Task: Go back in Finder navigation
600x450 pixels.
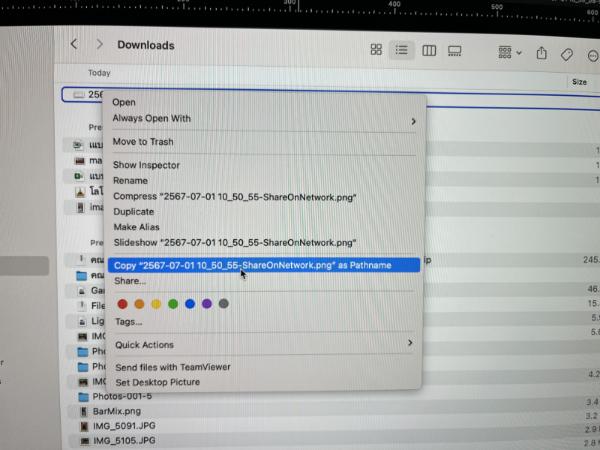Action: [x=74, y=44]
